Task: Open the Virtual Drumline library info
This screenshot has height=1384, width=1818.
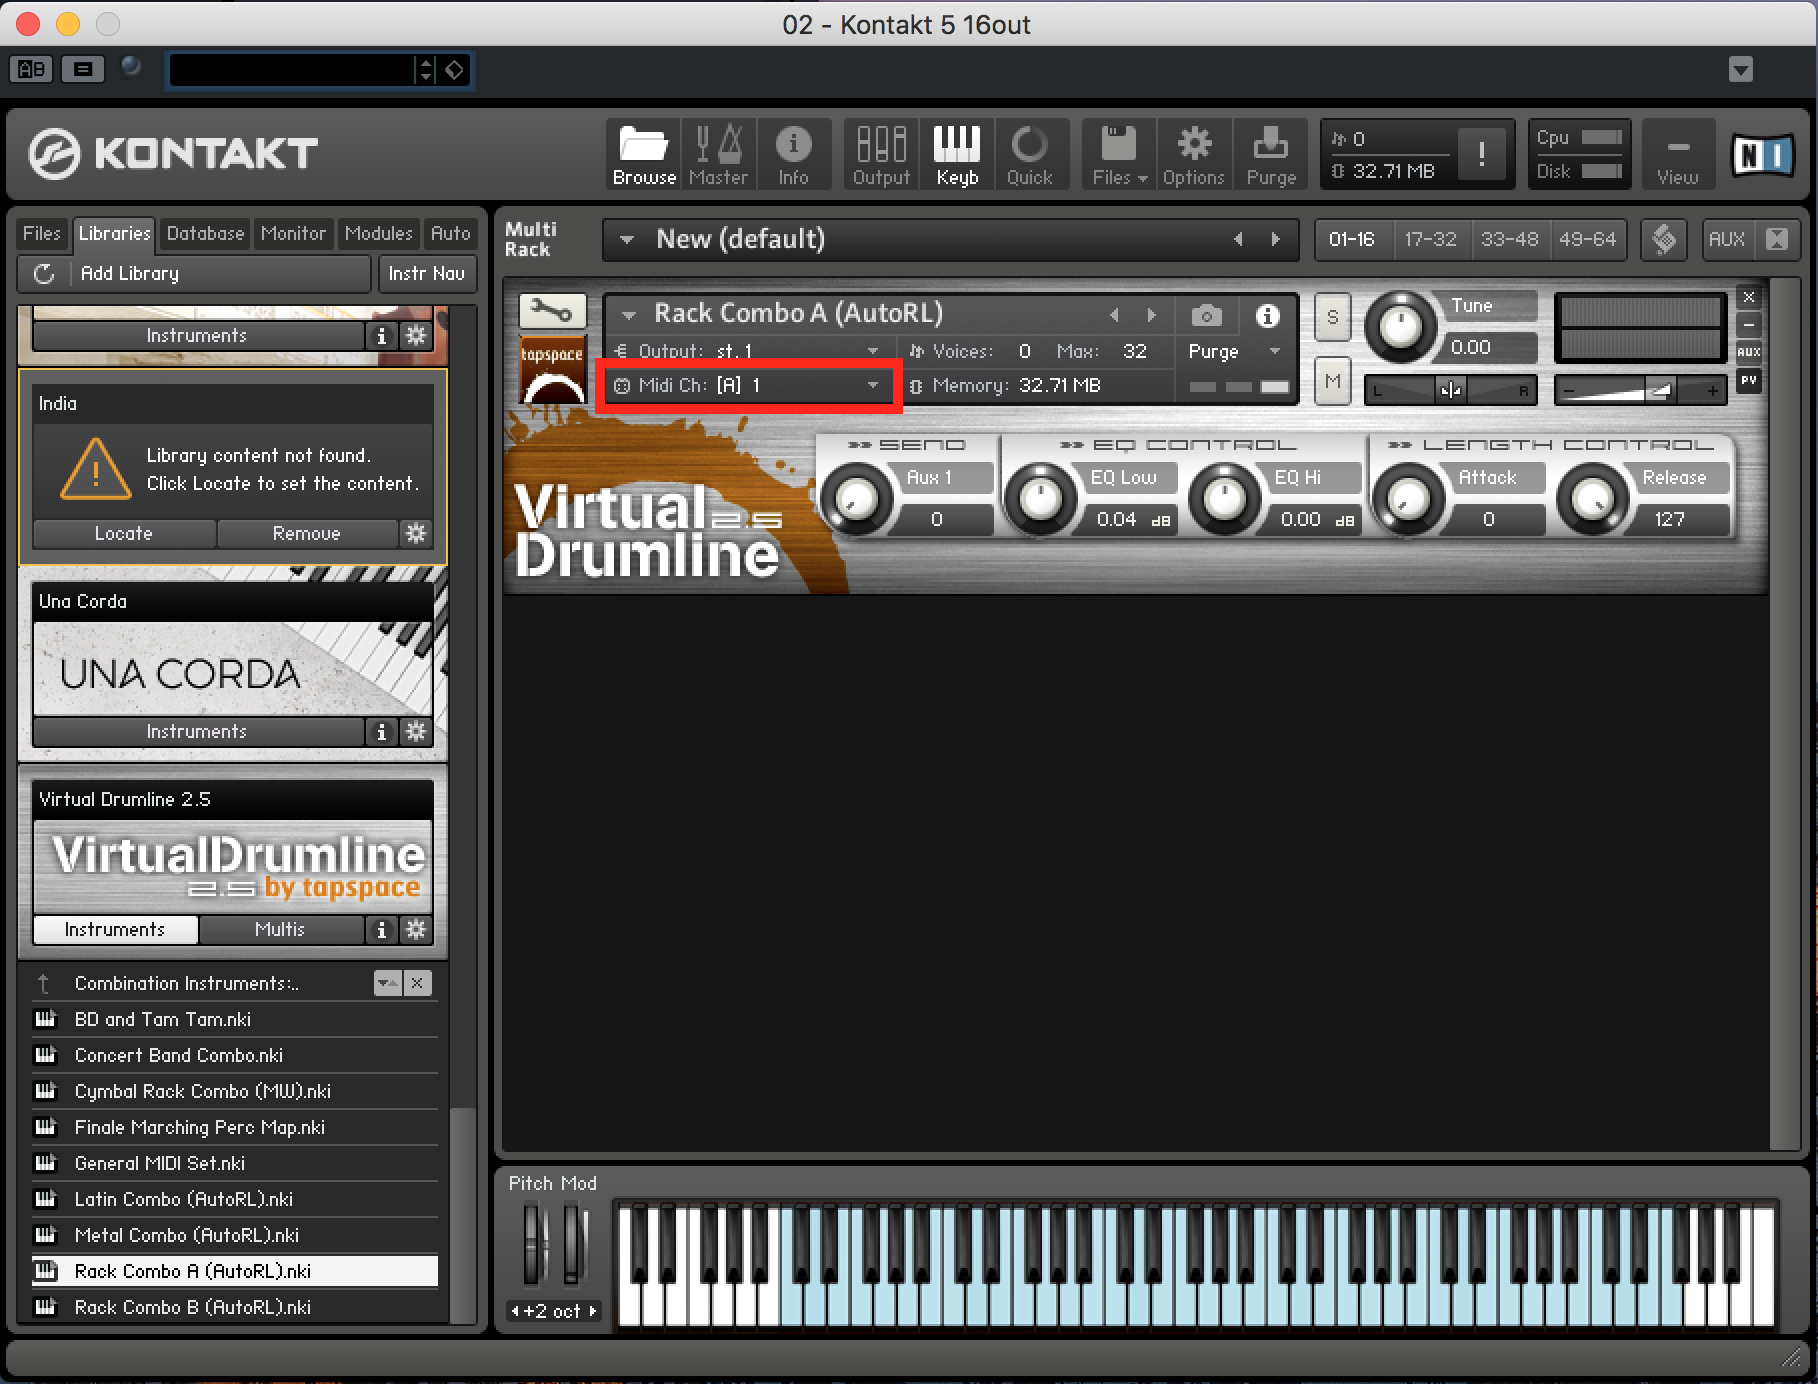Action: click(381, 930)
